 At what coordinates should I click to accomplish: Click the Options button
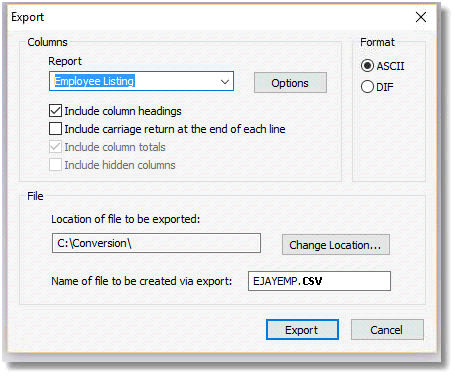[x=290, y=83]
